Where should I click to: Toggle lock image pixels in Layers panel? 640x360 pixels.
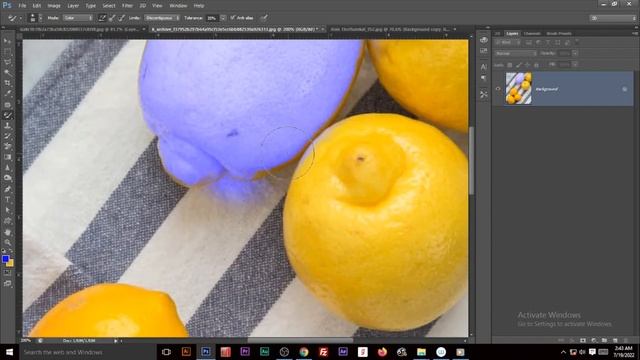click(518, 64)
